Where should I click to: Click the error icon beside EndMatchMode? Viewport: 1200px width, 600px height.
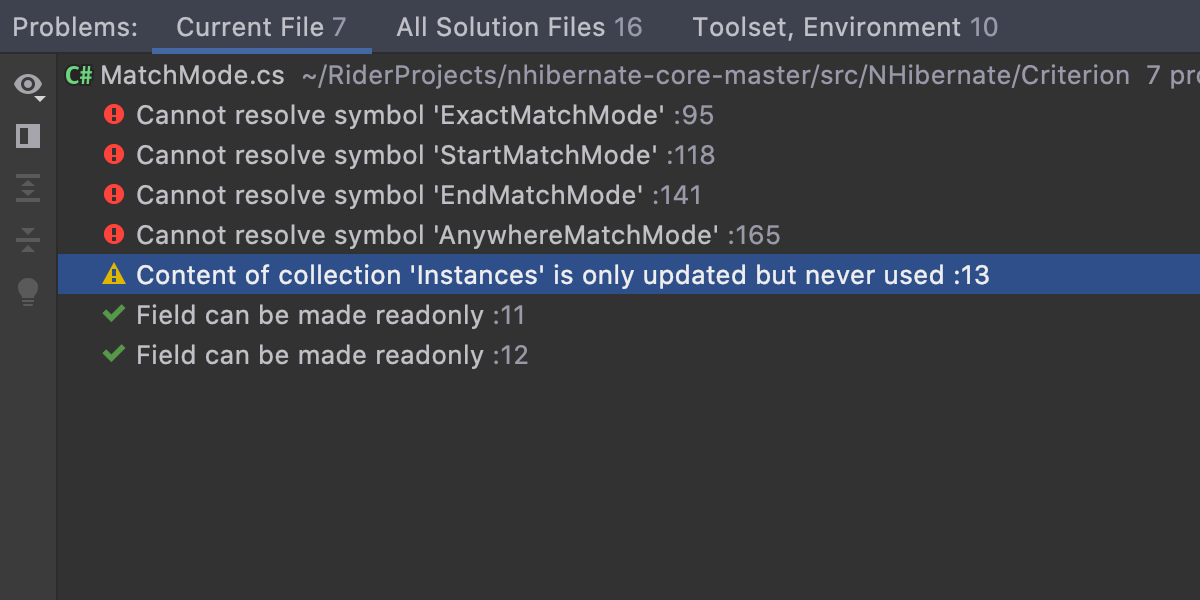(x=114, y=196)
